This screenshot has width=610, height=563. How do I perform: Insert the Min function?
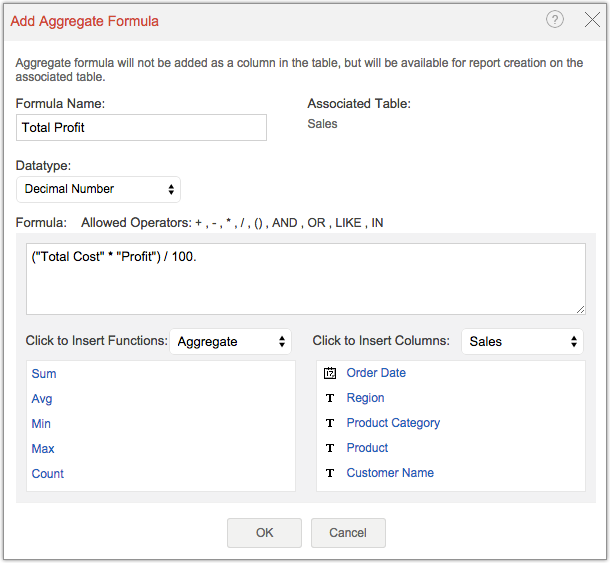pyautogui.click(x=42, y=424)
